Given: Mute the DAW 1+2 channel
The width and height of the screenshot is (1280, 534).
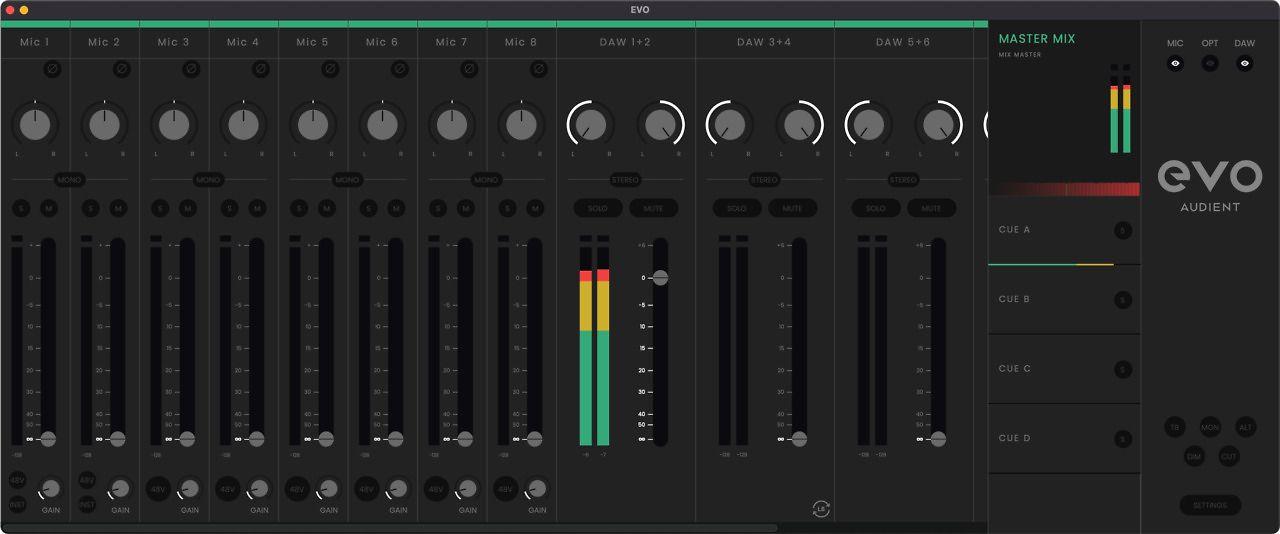Looking at the screenshot, I should pyautogui.click(x=653, y=208).
